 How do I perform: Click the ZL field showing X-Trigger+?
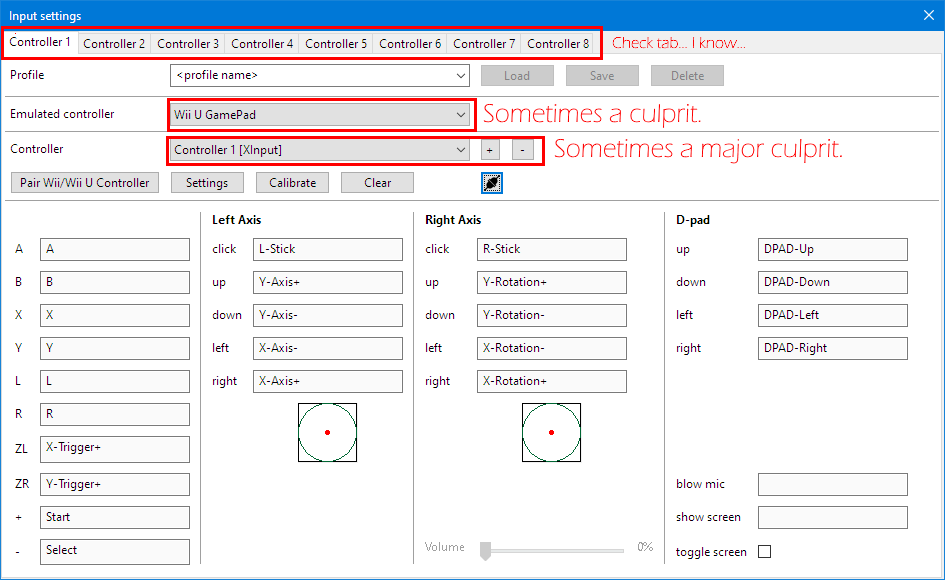(x=115, y=449)
